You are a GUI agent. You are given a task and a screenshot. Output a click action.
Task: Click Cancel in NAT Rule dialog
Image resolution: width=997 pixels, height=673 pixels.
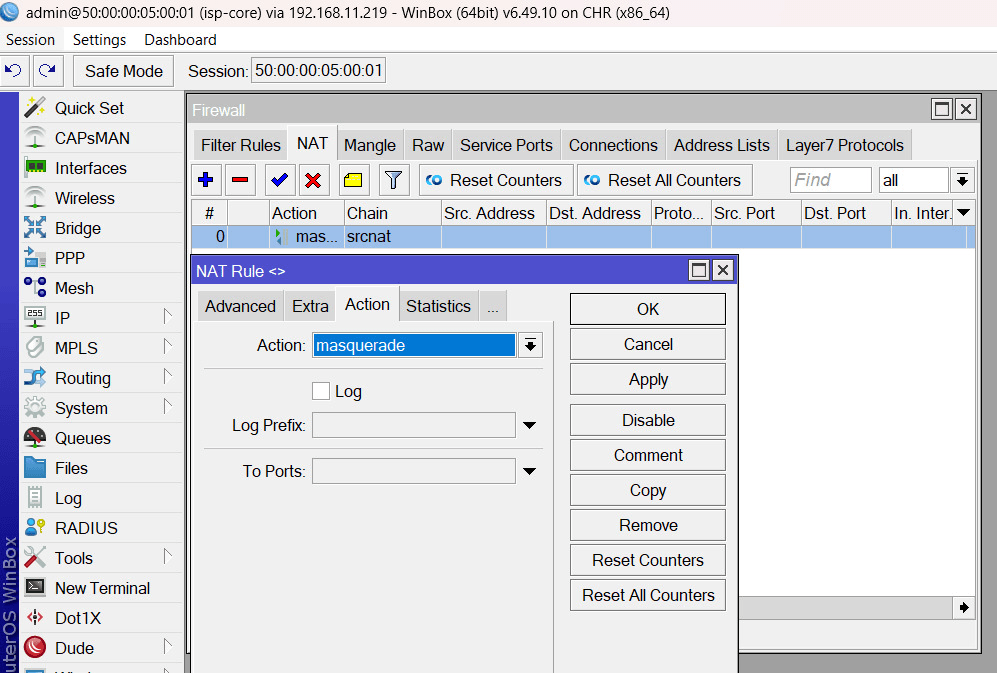coord(648,344)
